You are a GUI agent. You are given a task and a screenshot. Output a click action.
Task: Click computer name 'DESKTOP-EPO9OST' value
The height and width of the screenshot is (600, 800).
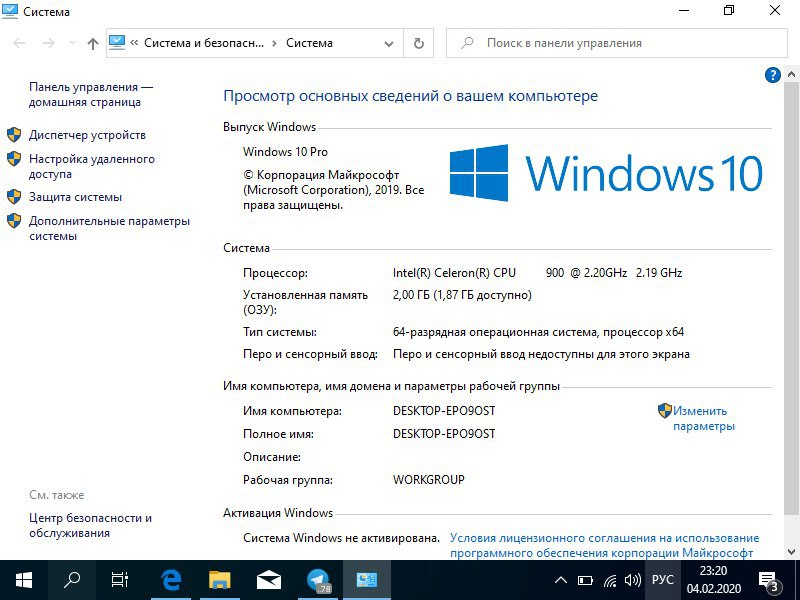point(444,411)
